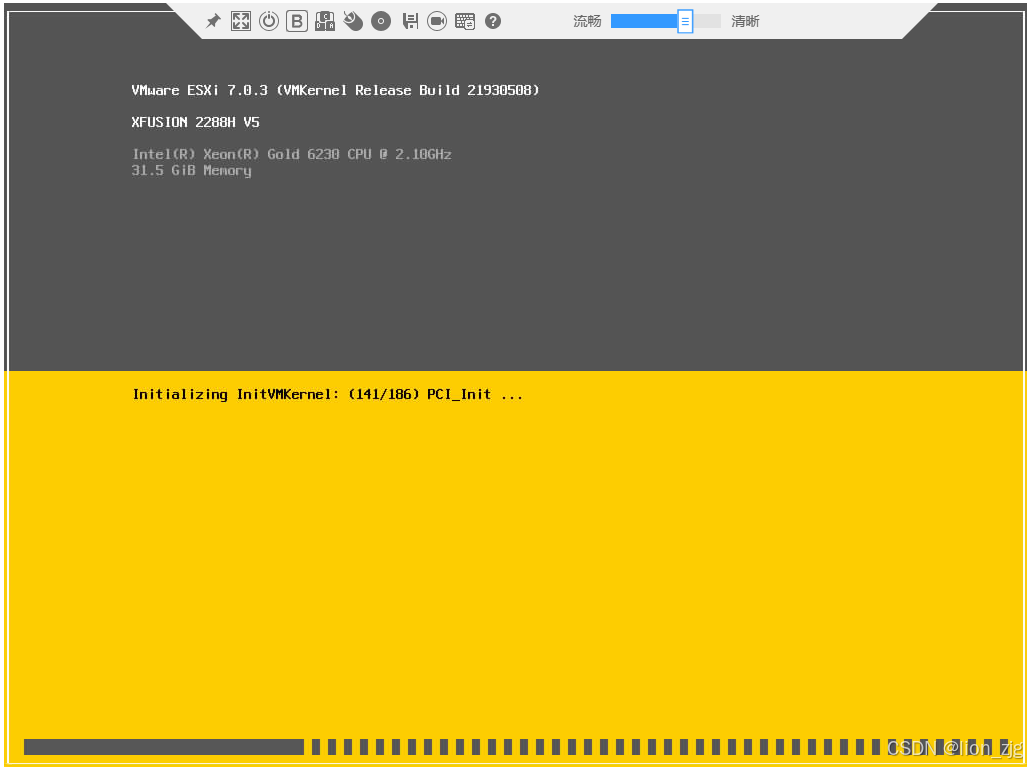Start screen video recording

coord(437,21)
